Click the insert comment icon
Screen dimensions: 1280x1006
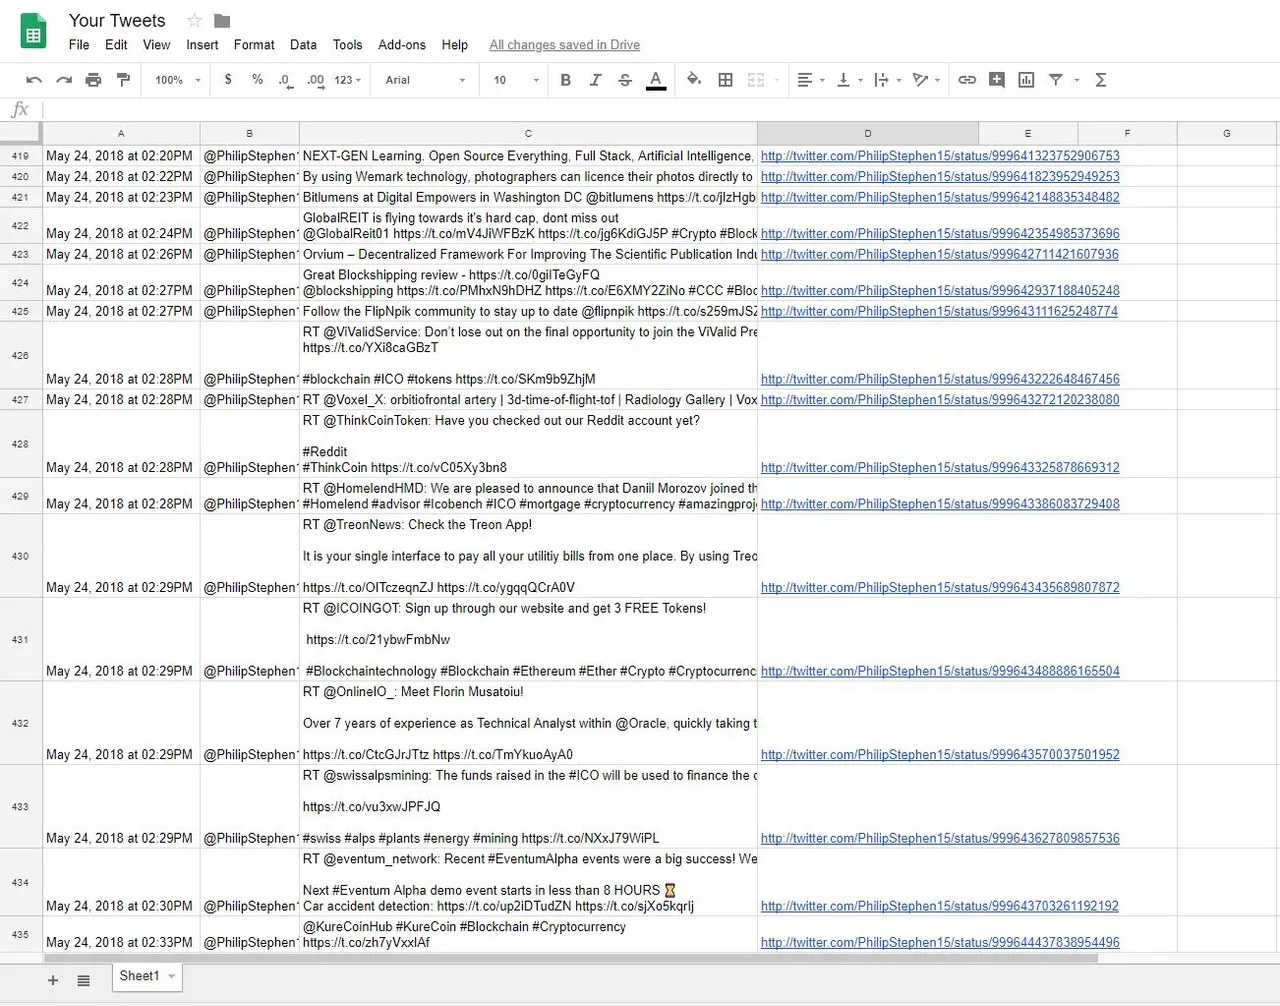tap(997, 80)
